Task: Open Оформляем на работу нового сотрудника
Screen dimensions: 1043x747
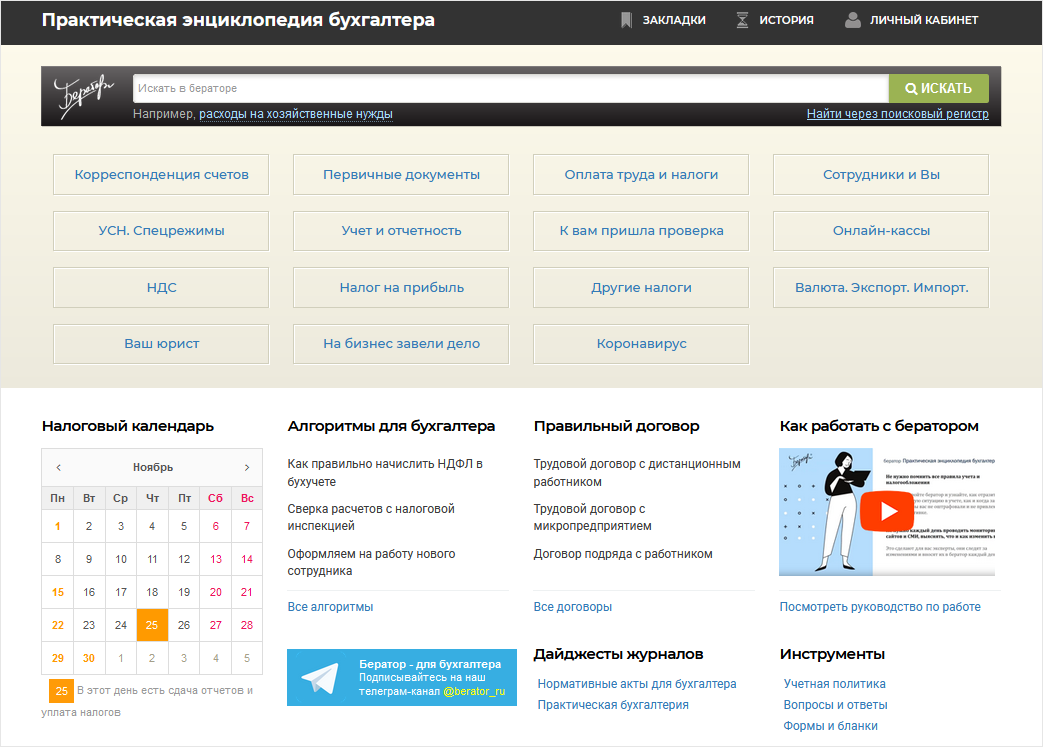Action: click(x=371, y=562)
